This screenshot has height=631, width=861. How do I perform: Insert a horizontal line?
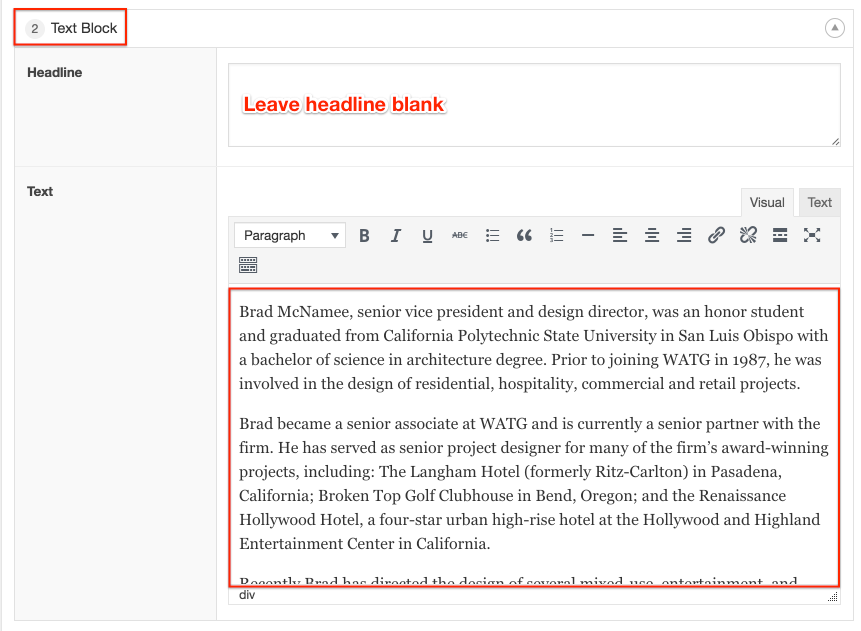tap(588, 236)
